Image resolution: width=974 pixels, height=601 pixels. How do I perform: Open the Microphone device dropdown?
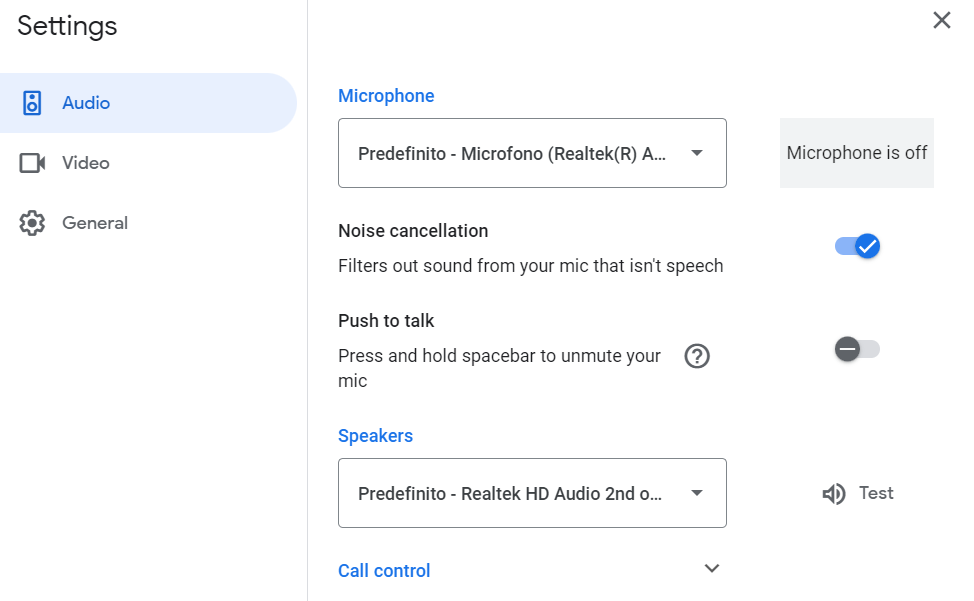pos(532,153)
